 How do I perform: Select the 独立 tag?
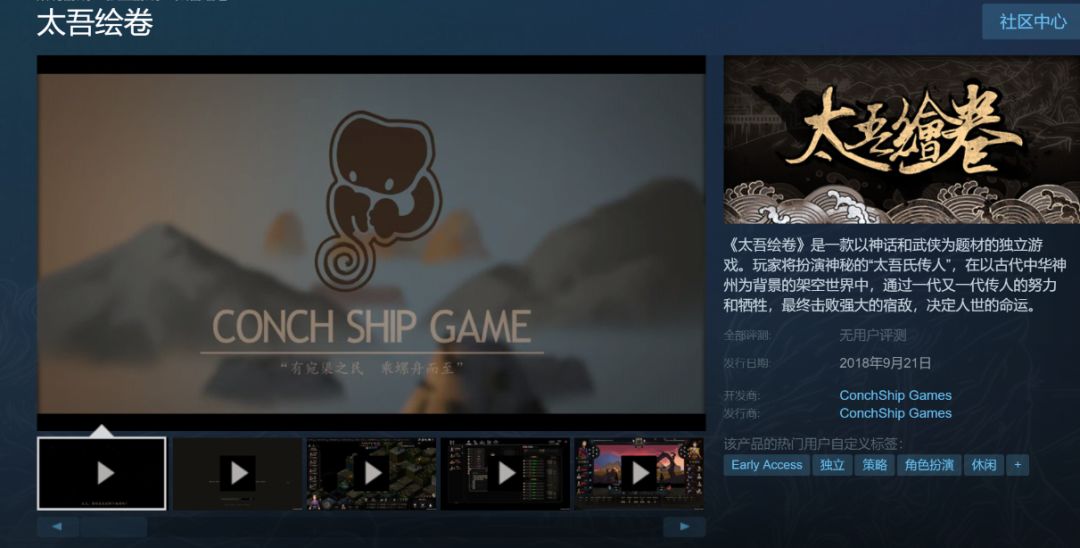(x=832, y=465)
